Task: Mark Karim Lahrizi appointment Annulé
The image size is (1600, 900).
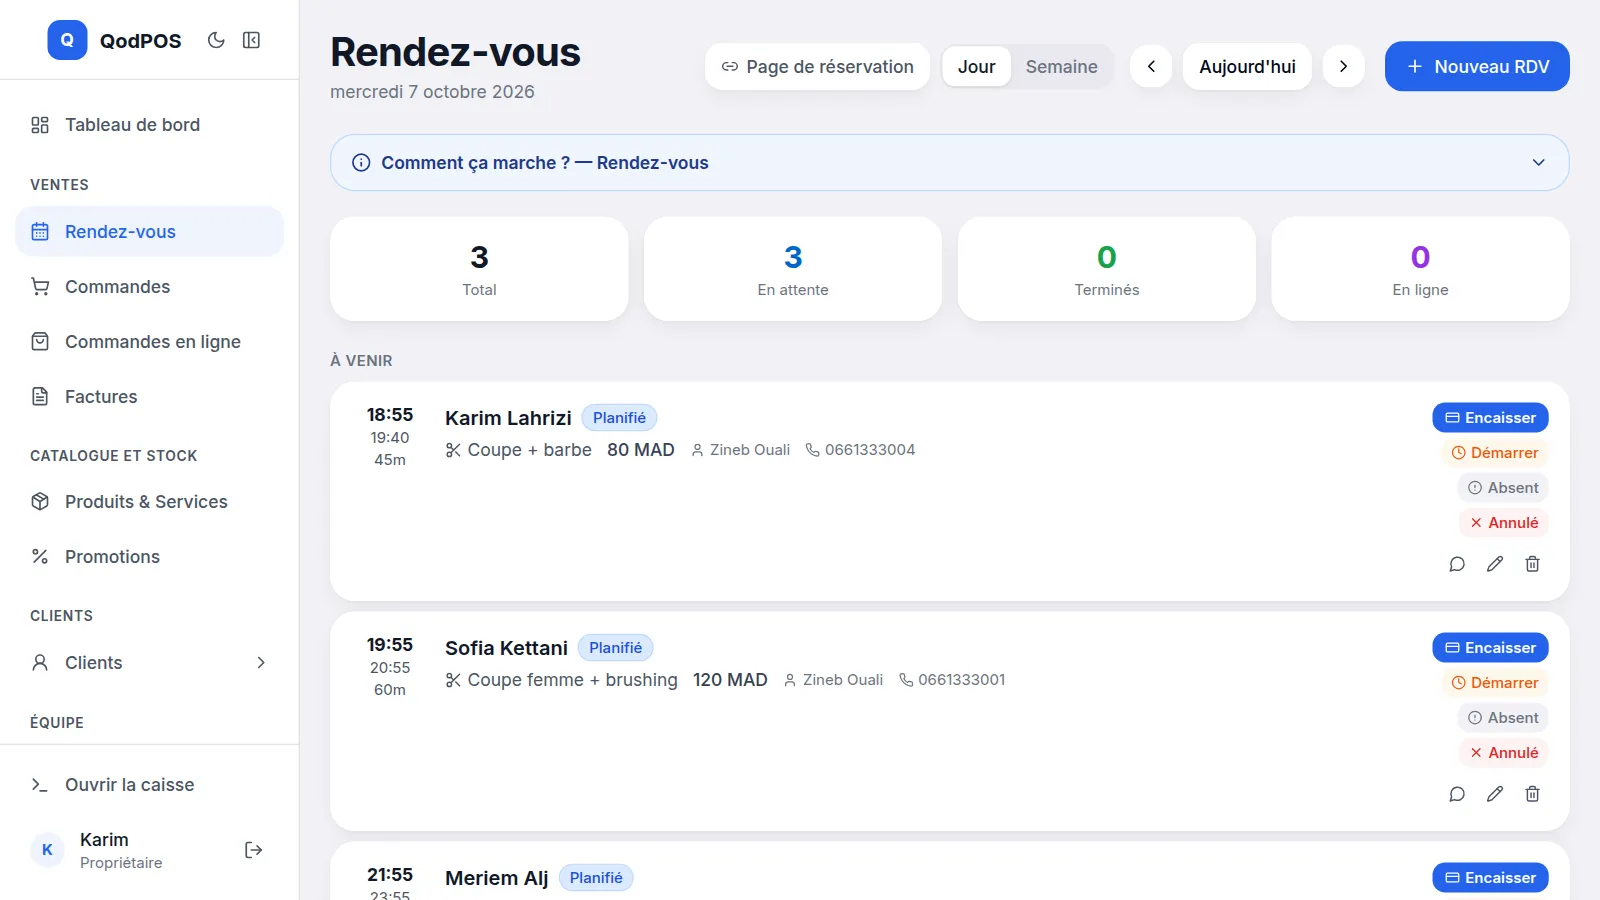Action: coord(1504,523)
